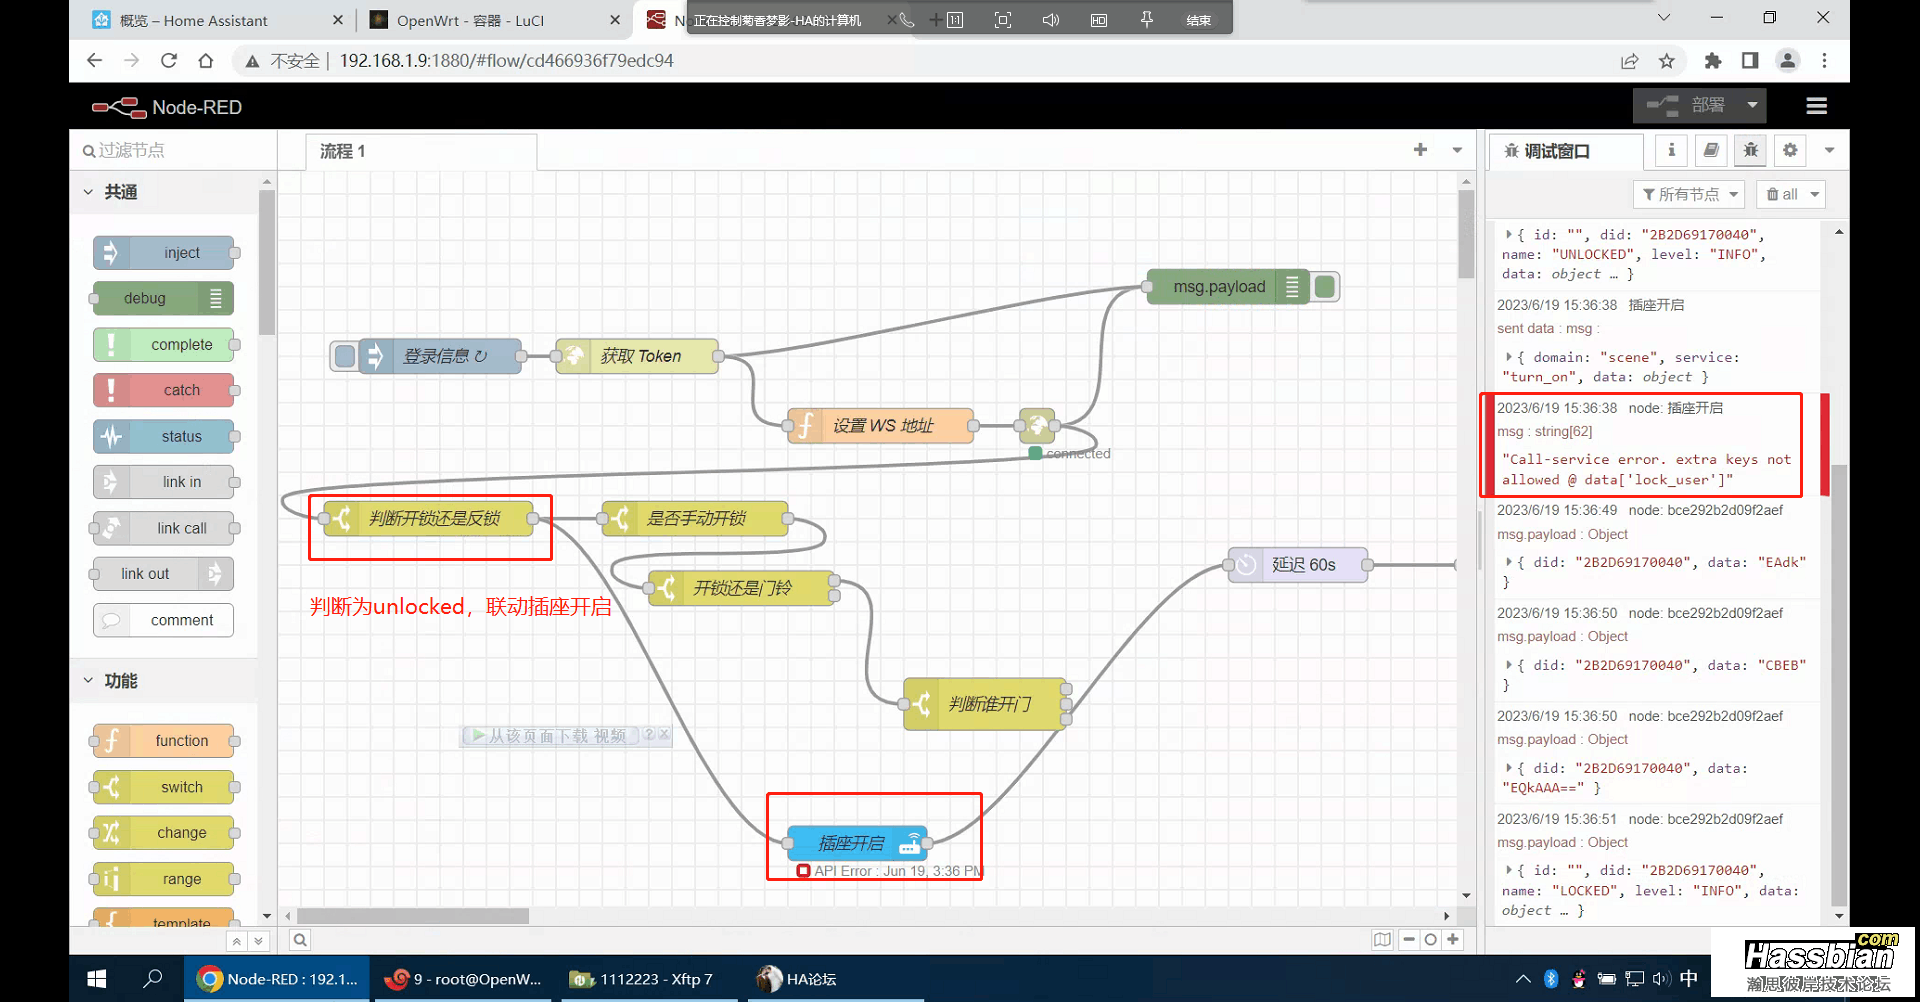Open the clear all dropdown caret
Viewport: 1920px width, 1002px height.
click(1814, 194)
